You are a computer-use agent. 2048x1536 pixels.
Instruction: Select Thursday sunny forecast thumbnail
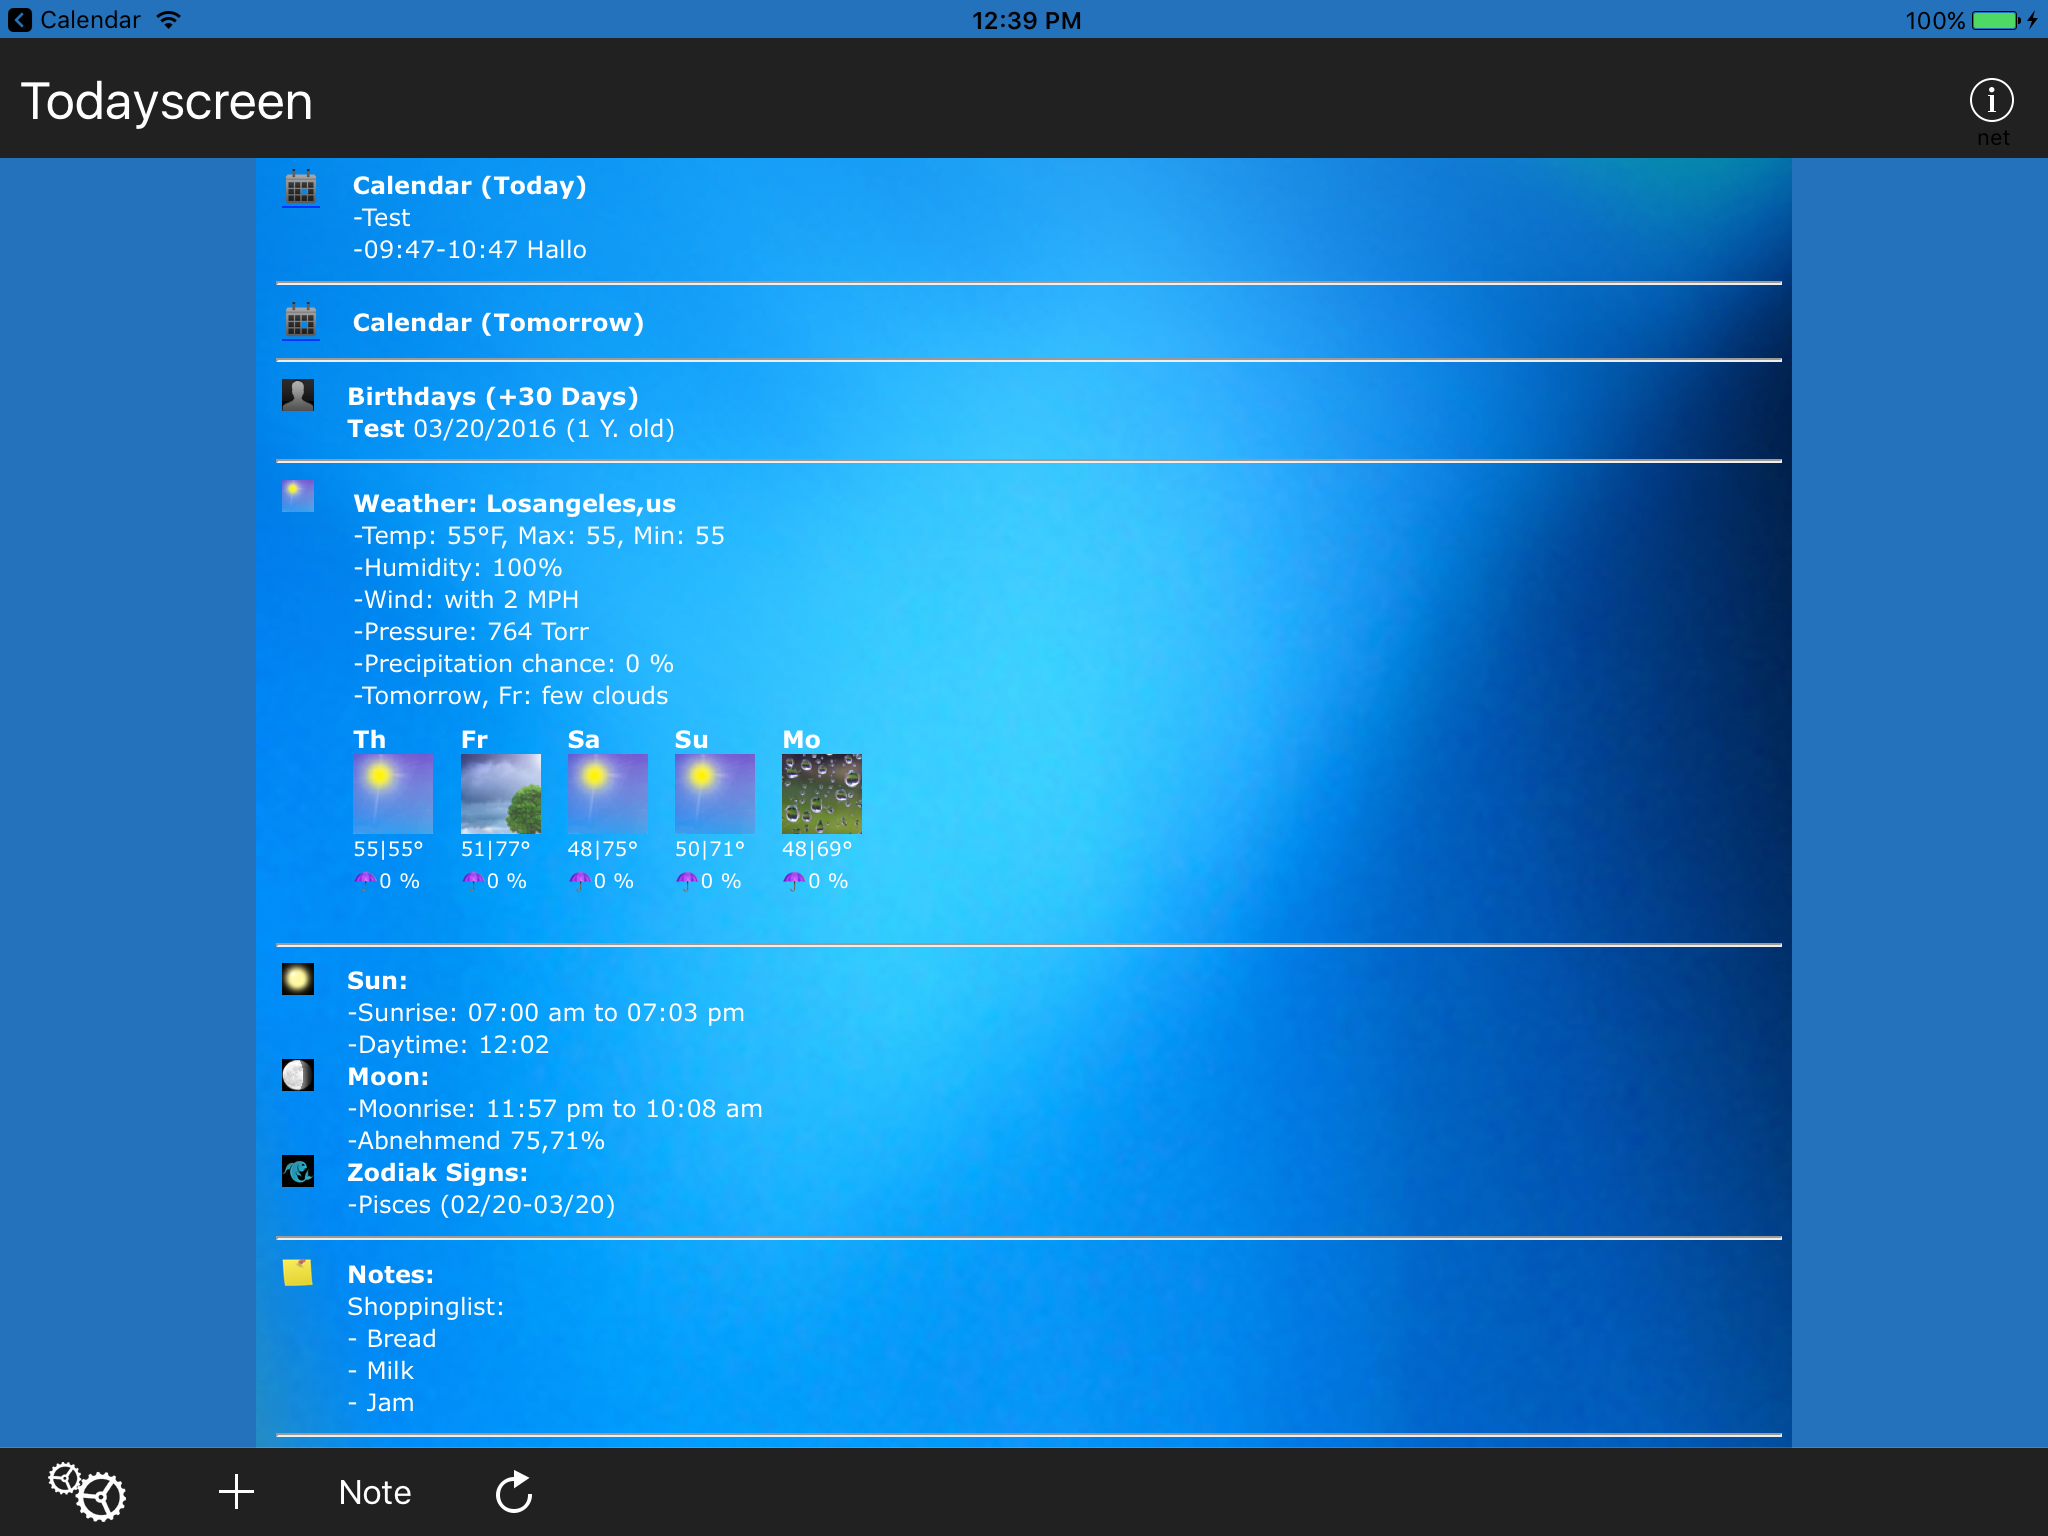[393, 794]
